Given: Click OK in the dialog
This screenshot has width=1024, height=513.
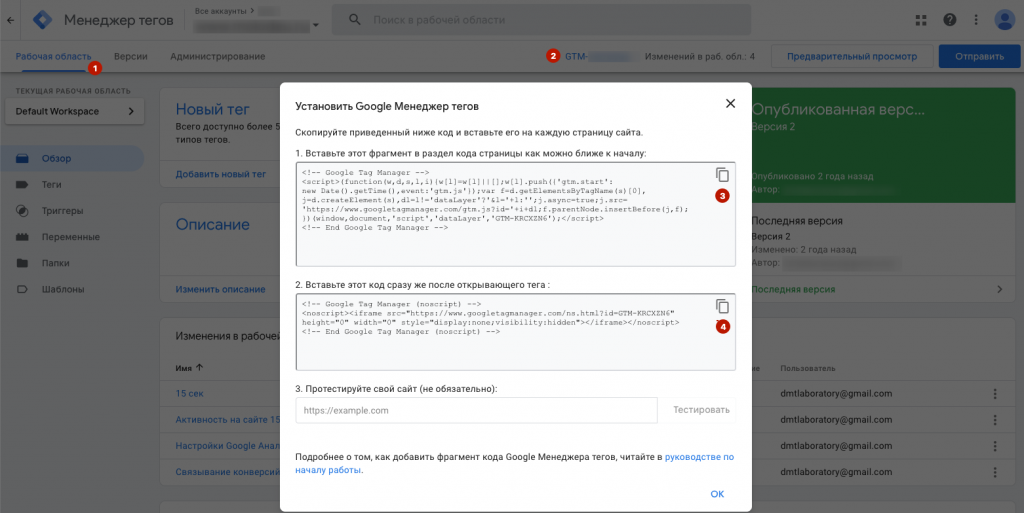Looking at the screenshot, I should pos(717,494).
